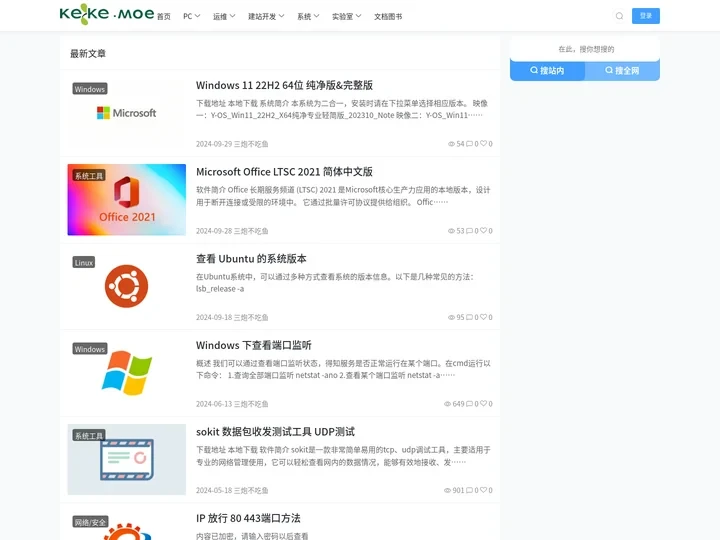Click author 三炮不吃鱼 dated 2024-09-29

coord(251,144)
